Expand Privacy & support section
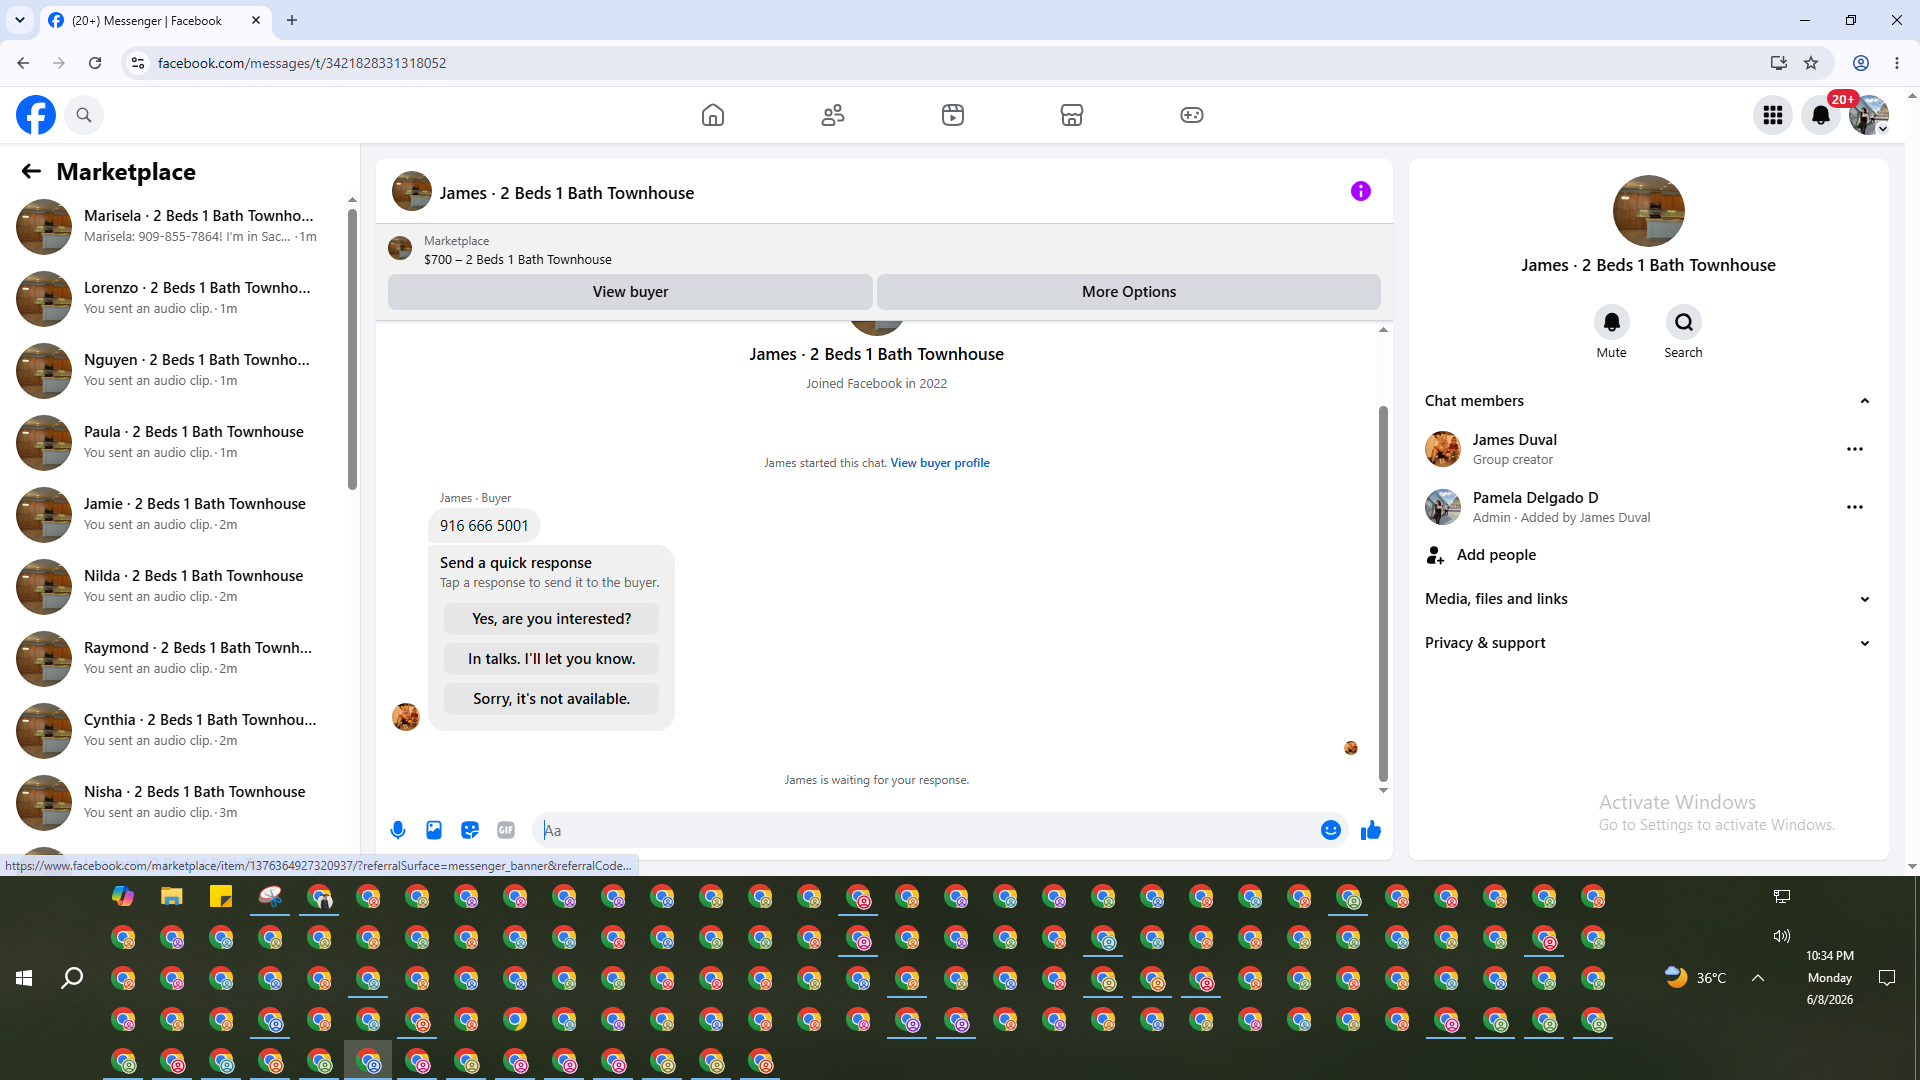Image resolution: width=1920 pixels, height=1080 pixels. click(1648, 643)
